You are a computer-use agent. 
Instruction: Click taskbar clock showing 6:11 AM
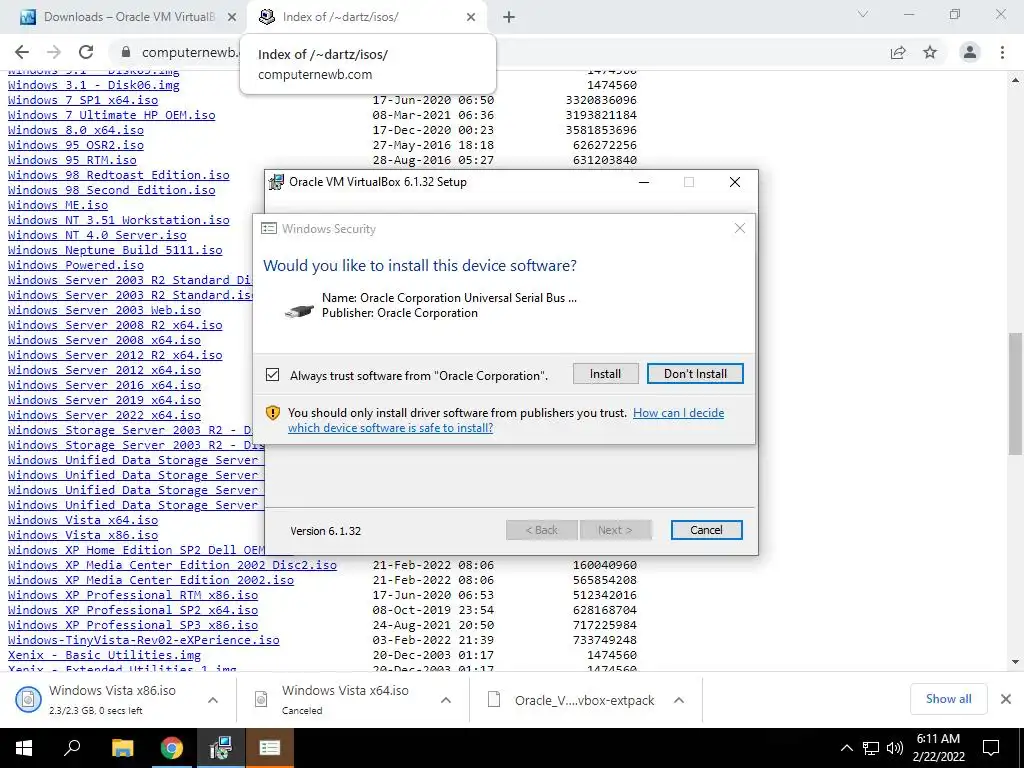(x=938, y=748)
